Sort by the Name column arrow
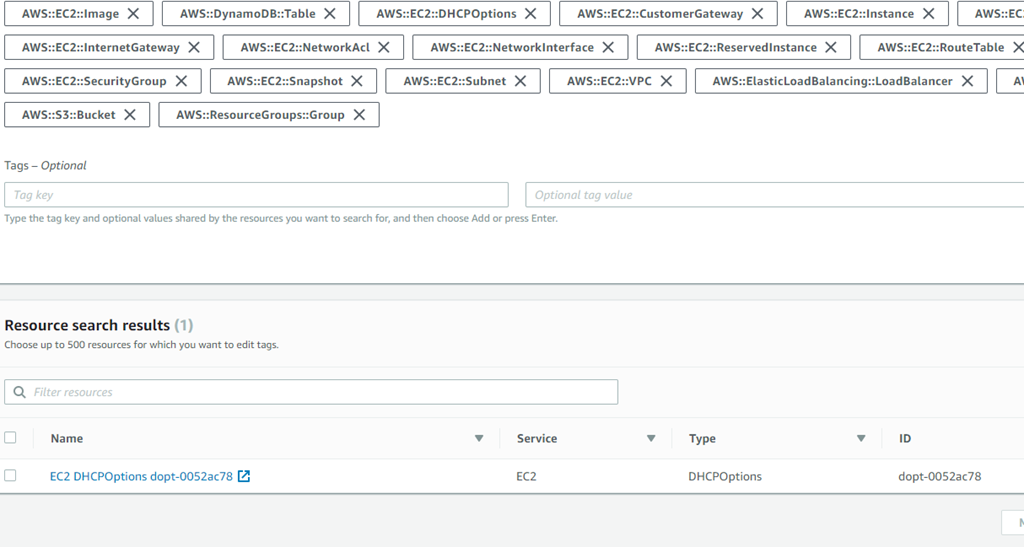The height and width of the screenshot is (547, 1024). (479, 439)
